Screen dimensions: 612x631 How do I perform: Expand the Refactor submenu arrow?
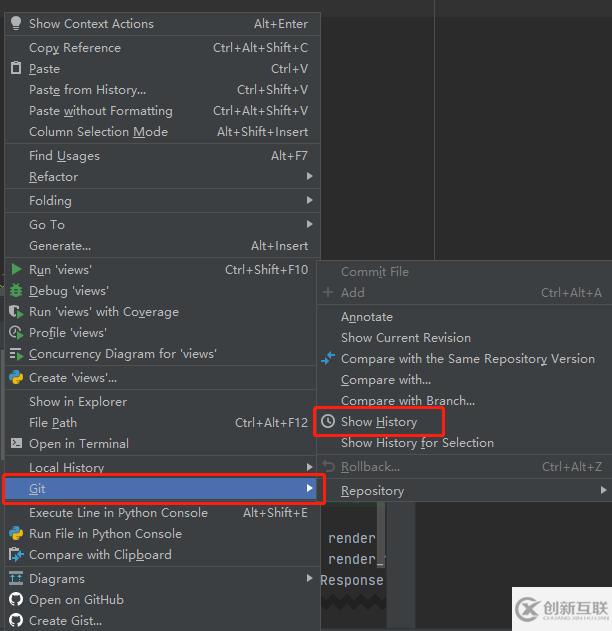(x=309, y=176)
